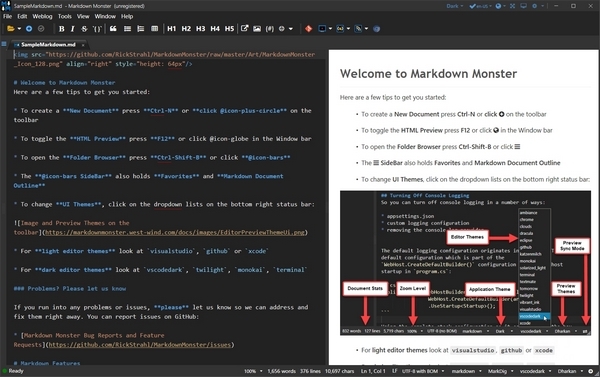
Task: Apply H4 heading
Action: [215, 29]
